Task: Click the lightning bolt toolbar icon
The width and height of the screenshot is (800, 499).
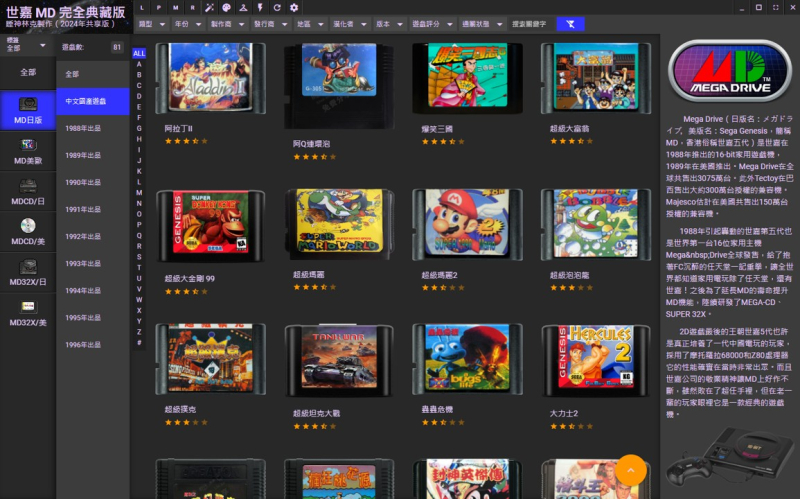Action: 260,8
